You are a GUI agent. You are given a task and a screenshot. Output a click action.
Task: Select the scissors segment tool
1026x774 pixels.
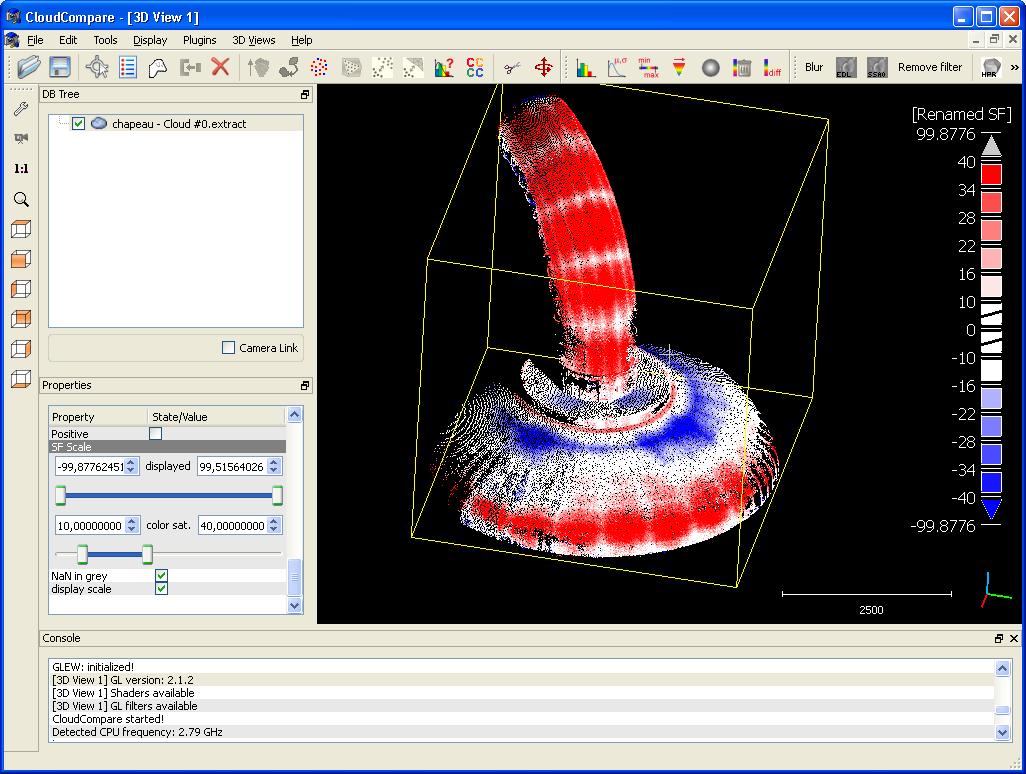tap(512, 67)
